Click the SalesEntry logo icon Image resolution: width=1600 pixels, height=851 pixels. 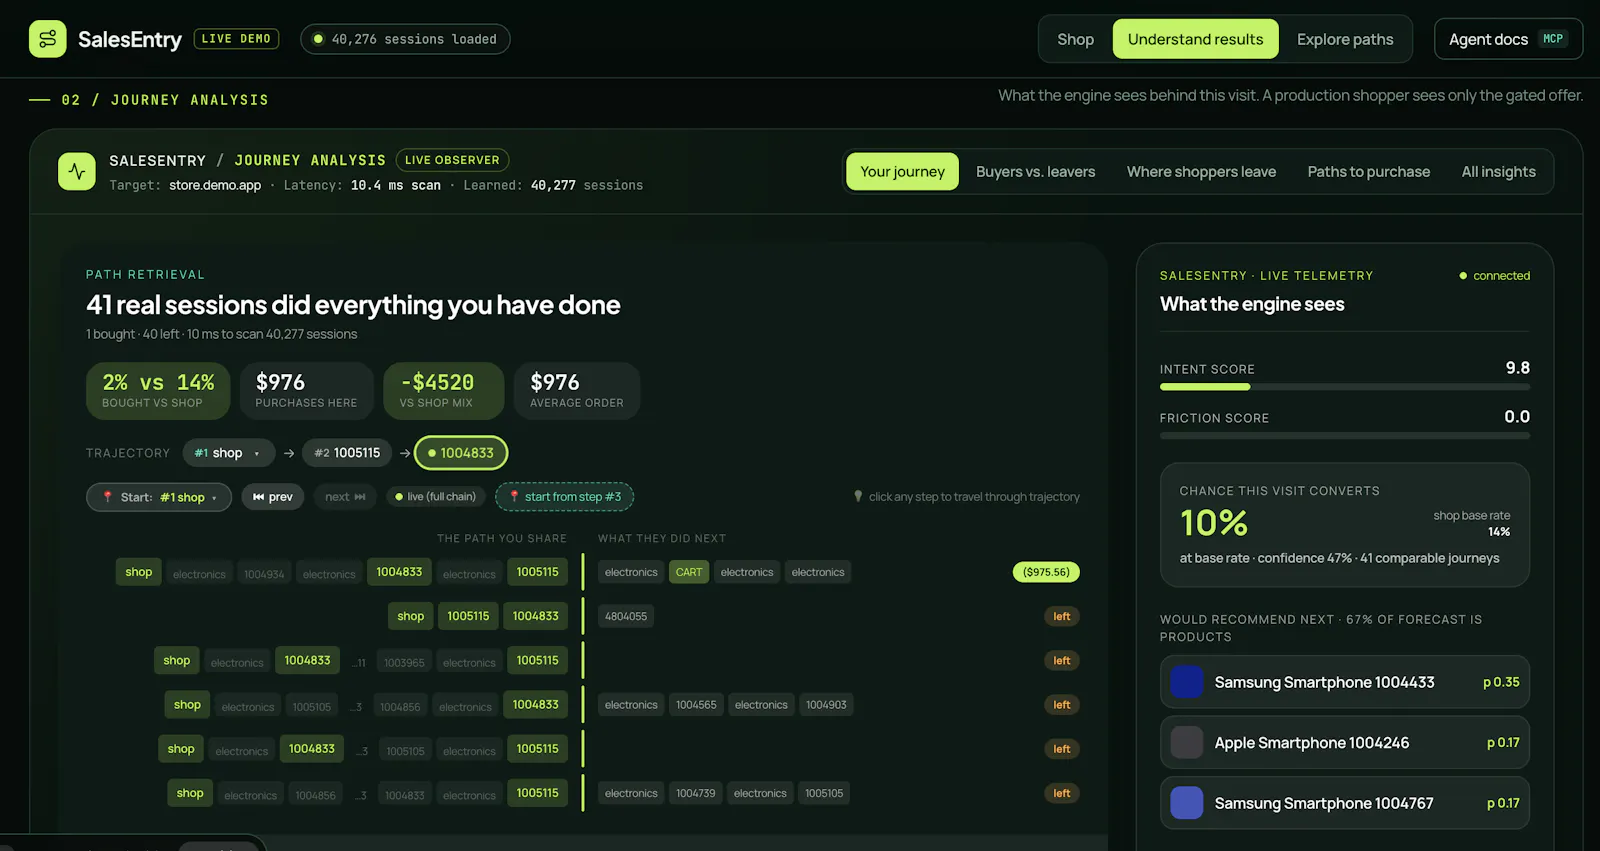pos(47,39)
